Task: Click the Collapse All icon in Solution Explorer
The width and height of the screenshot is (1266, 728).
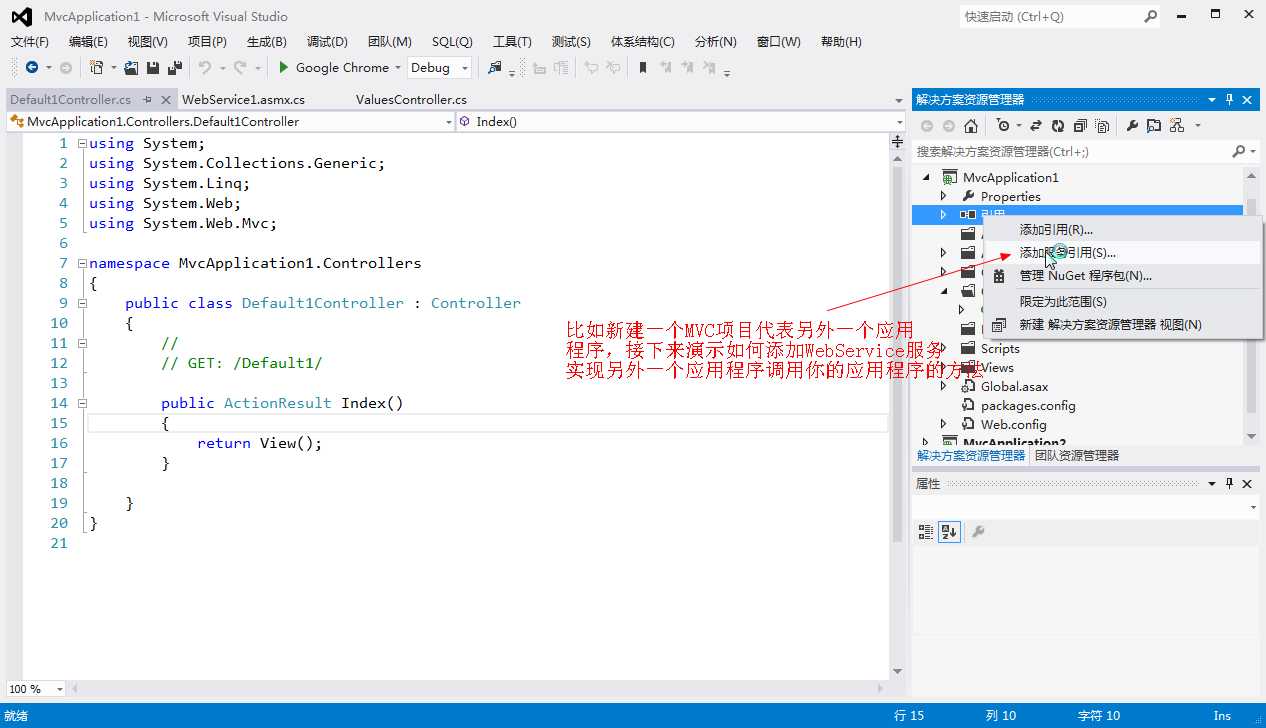Action: [x=1080, y=126]
